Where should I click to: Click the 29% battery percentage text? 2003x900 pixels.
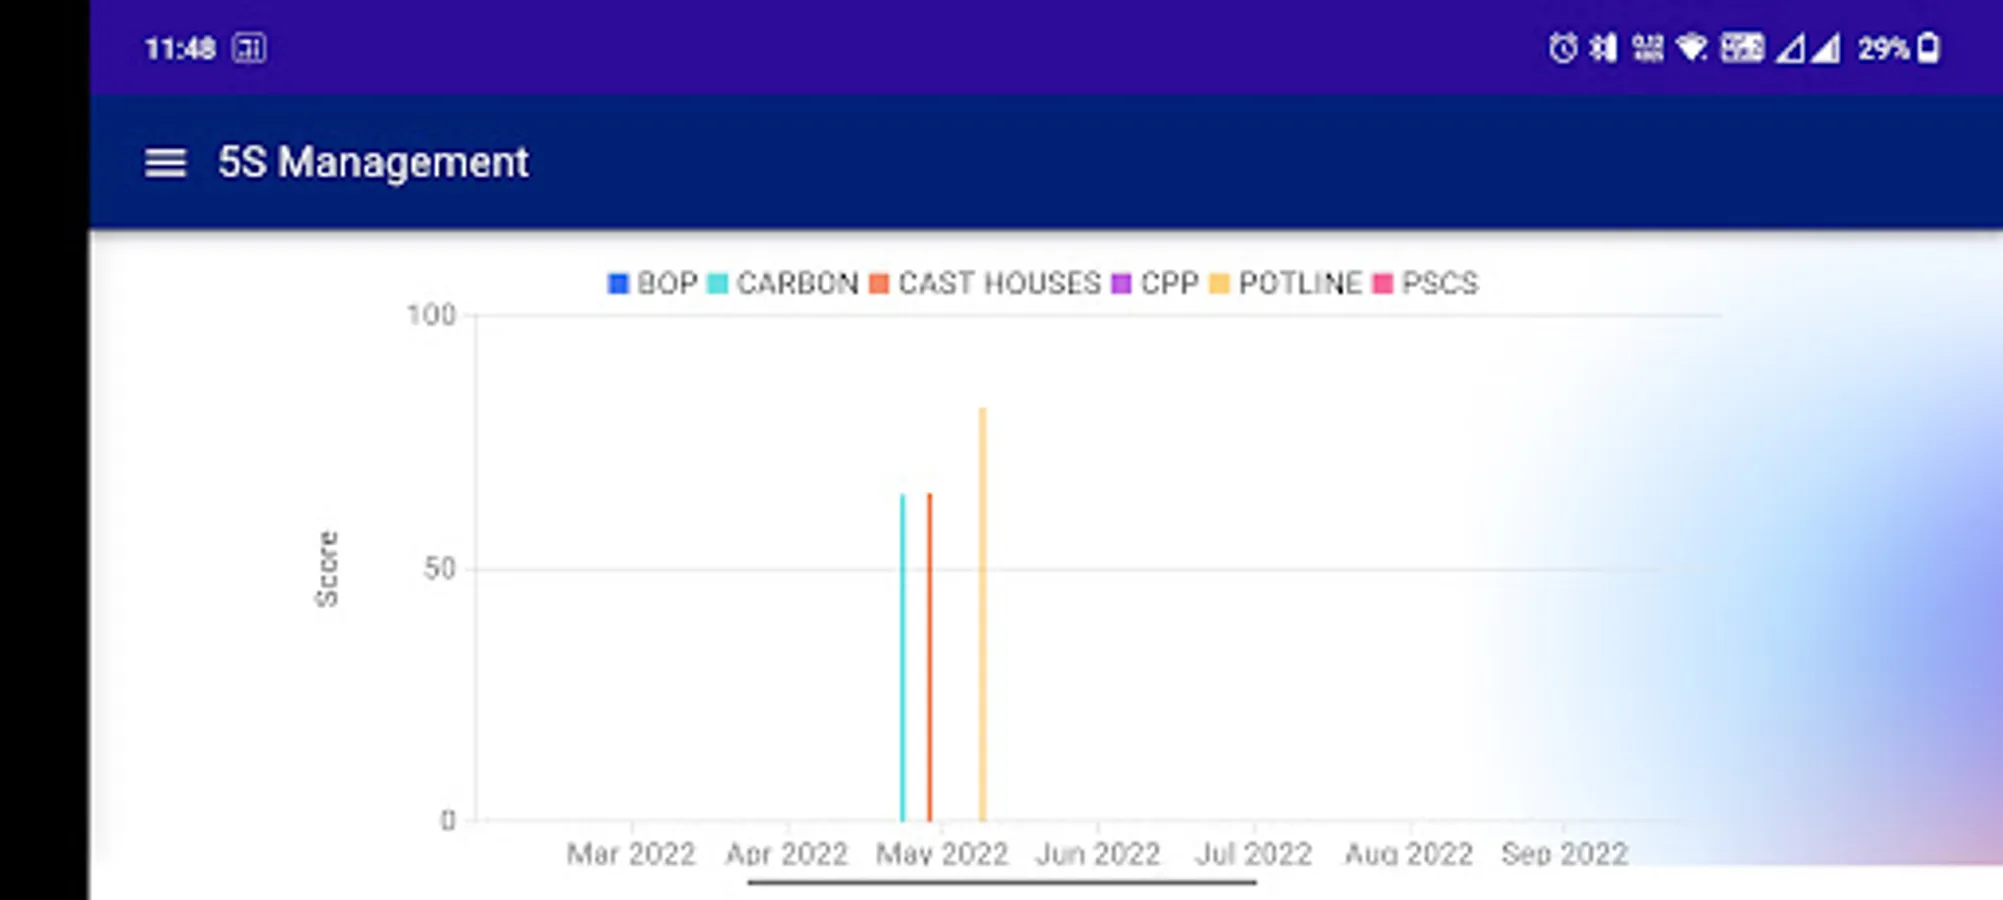[1884, 48]
